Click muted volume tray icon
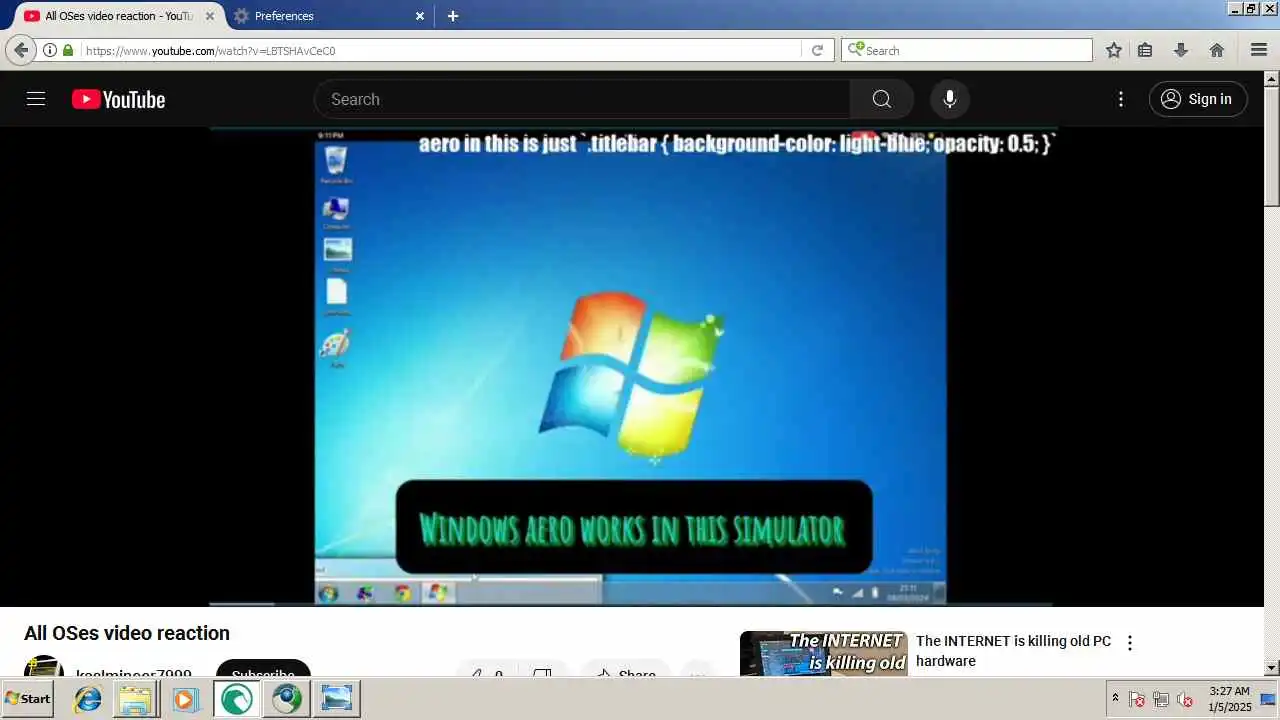The image size is (1280, 720). (x=1185, y=699)
